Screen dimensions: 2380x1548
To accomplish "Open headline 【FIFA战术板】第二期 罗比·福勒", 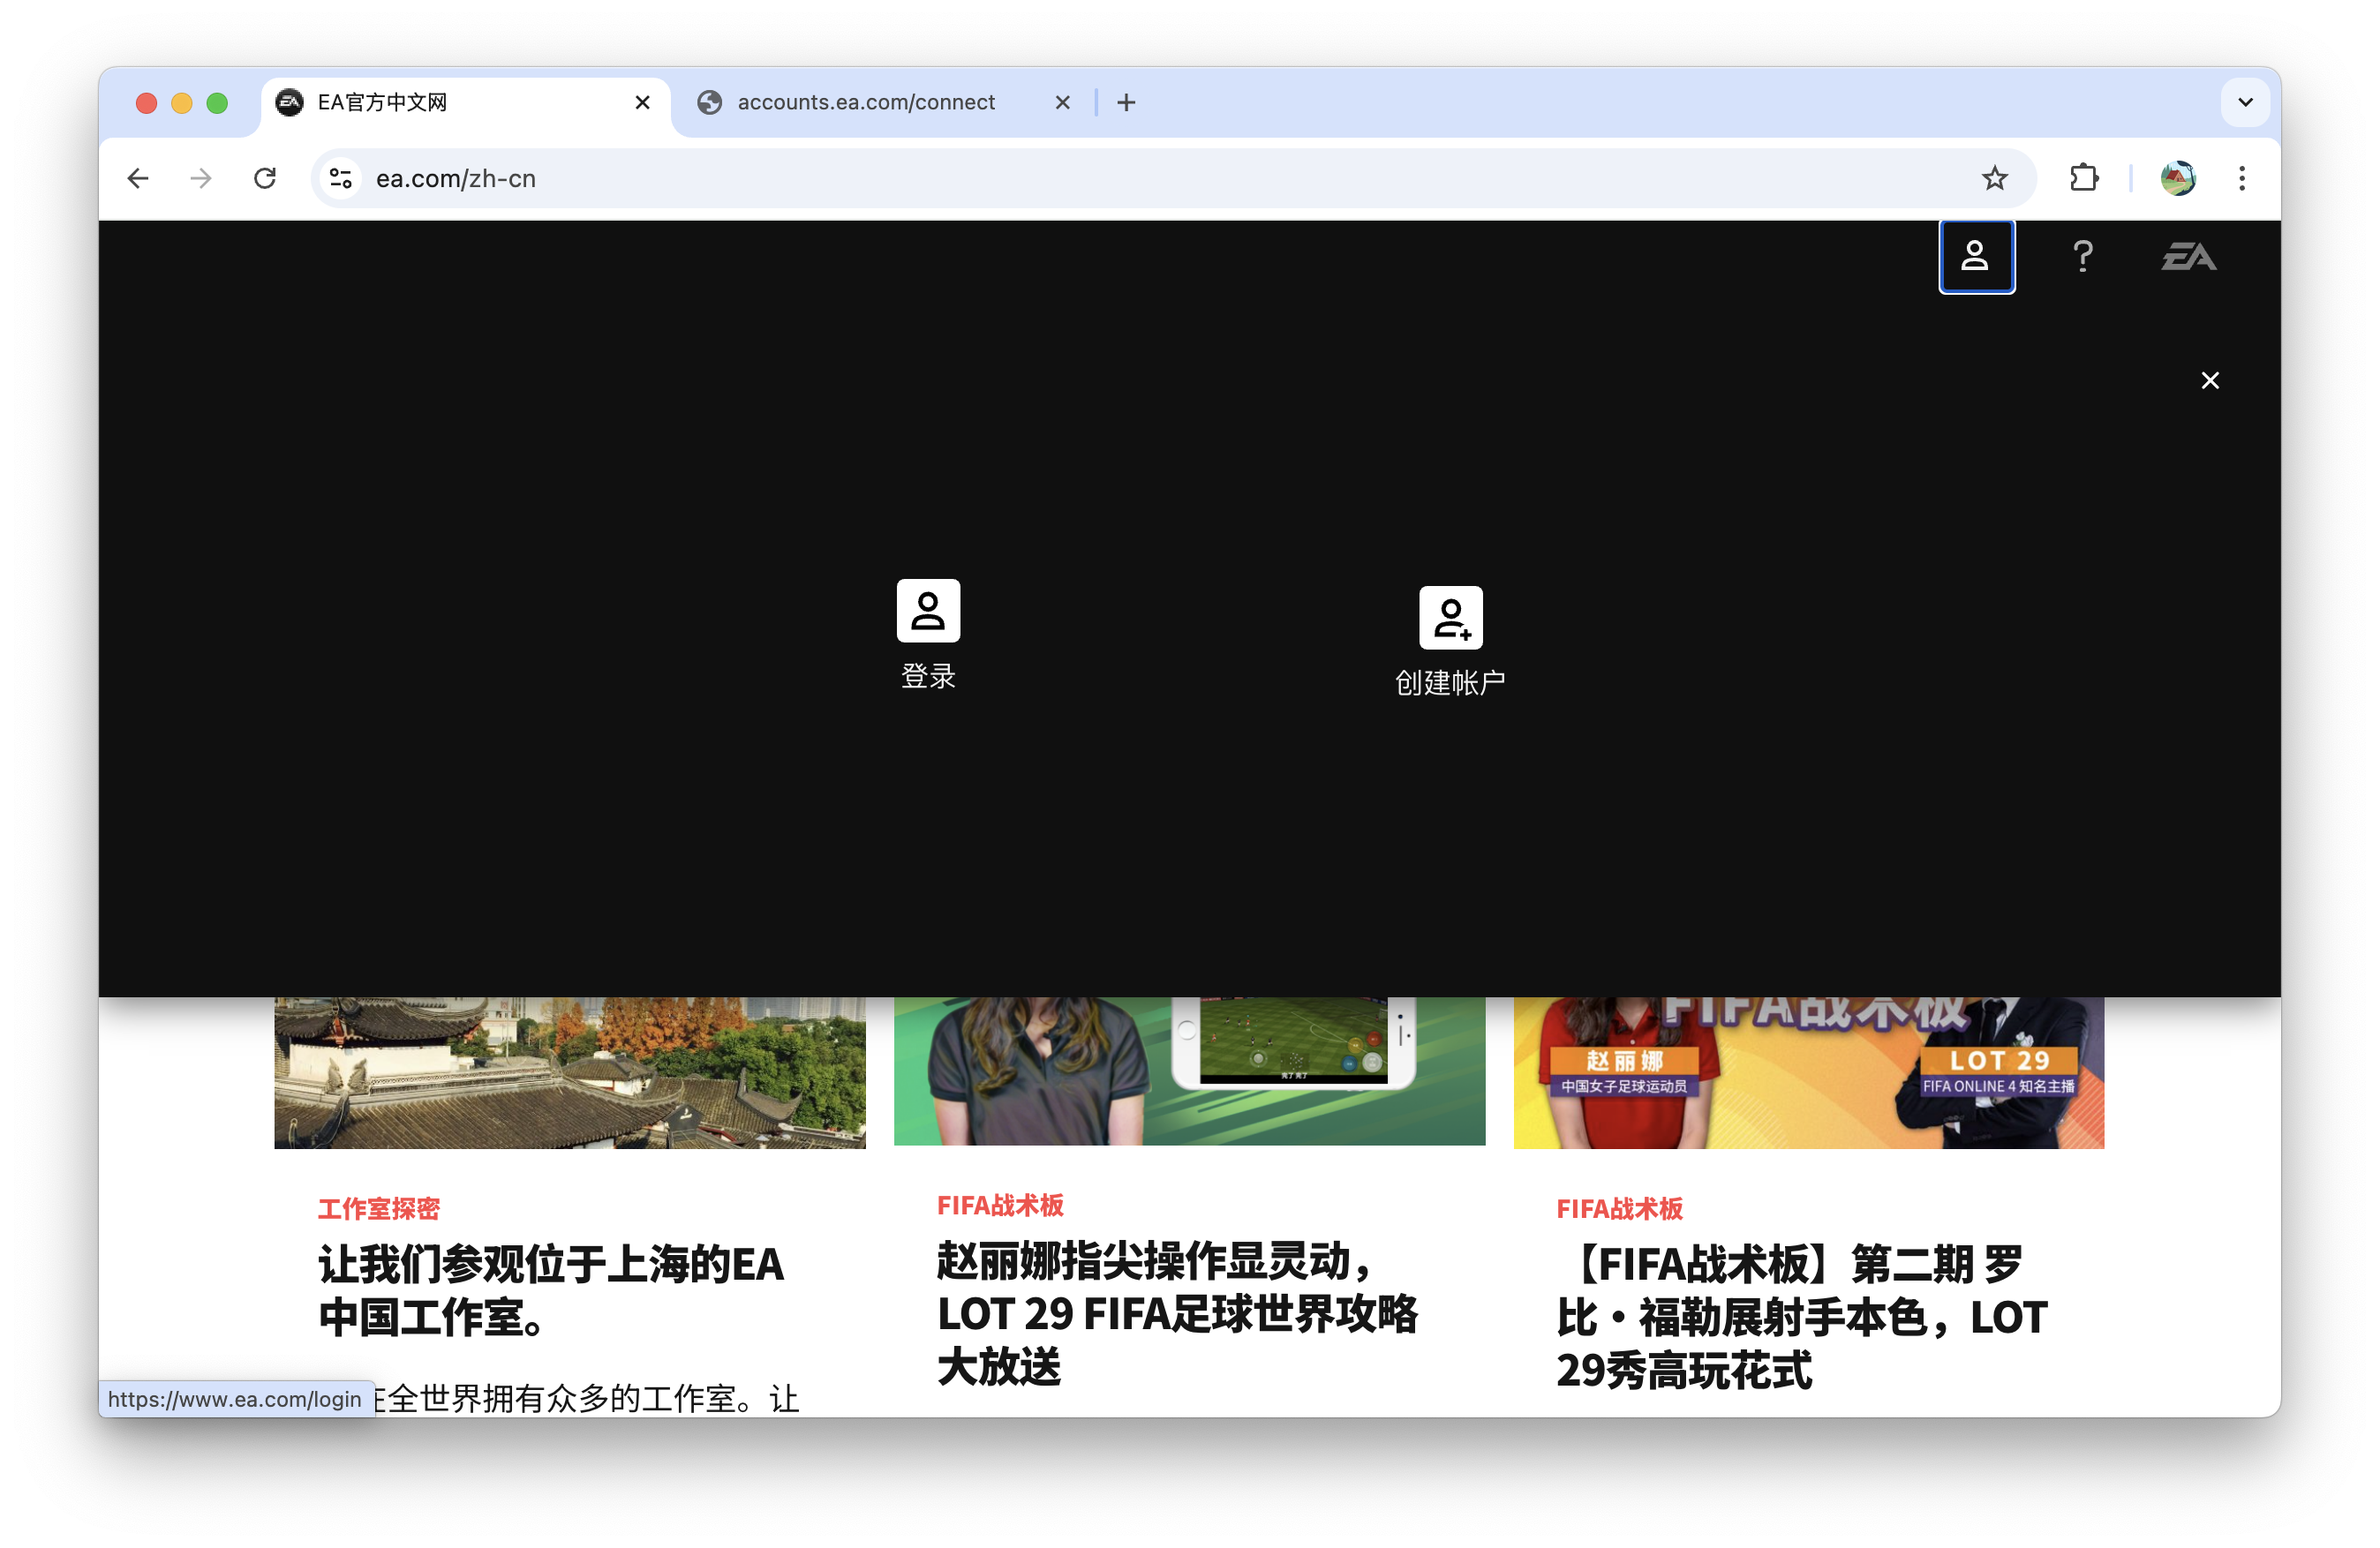I will click(1802, 1317).
